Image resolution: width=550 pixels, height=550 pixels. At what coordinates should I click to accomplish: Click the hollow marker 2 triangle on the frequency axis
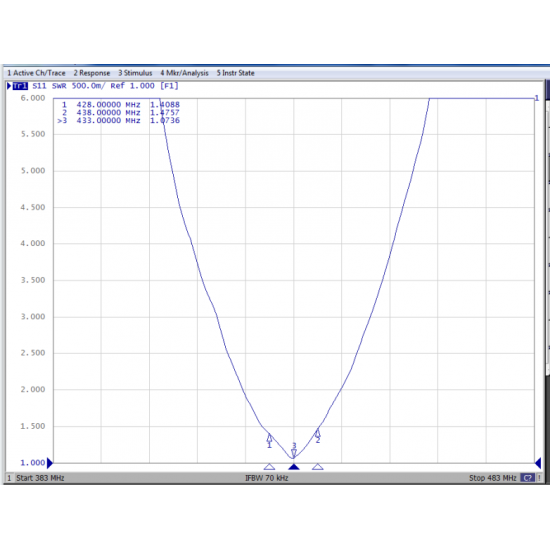tap(317, 467)
